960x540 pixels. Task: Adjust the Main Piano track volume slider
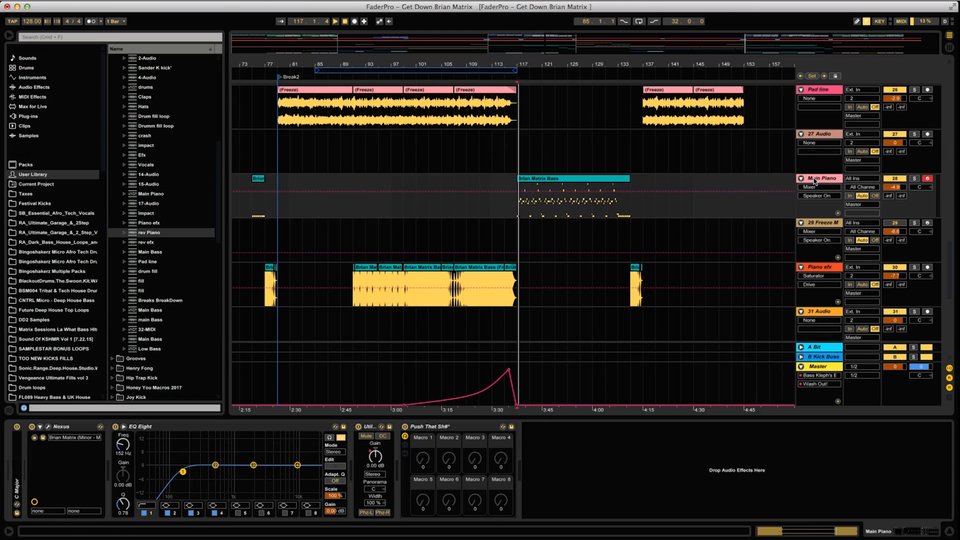tap(894, 187)
